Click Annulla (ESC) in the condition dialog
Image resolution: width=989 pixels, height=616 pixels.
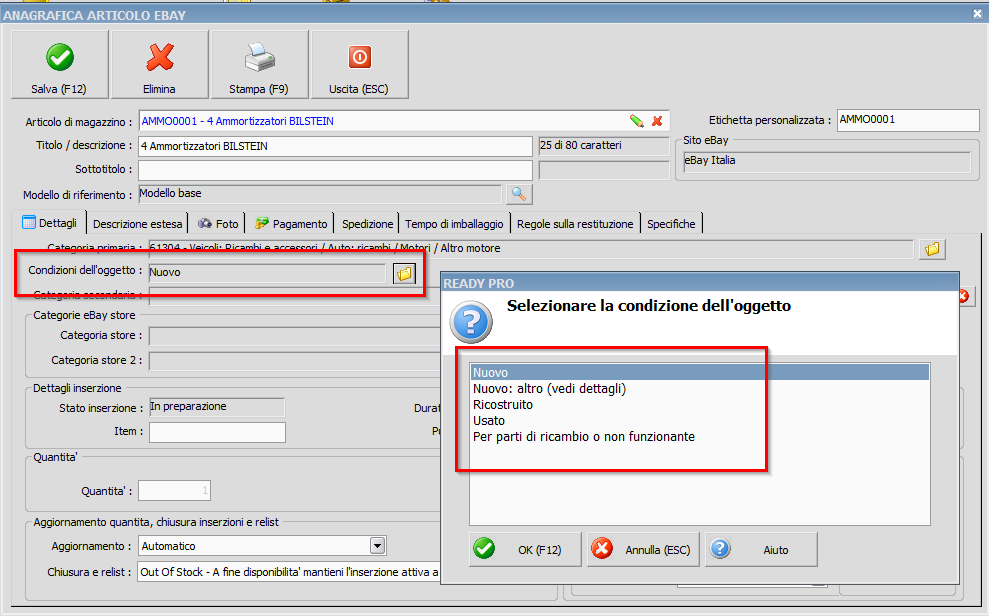click(x=643, y=550)
